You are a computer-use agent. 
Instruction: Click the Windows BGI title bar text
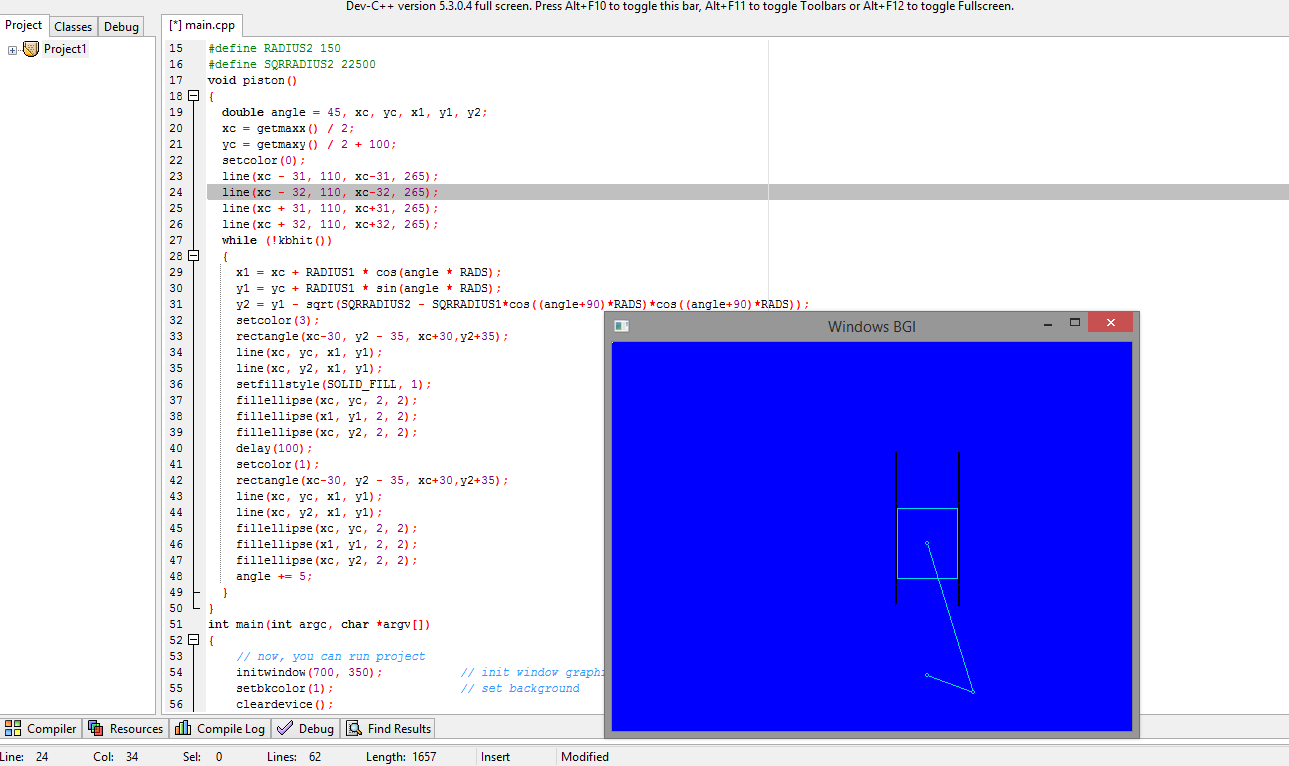click(x=872, y=327)
